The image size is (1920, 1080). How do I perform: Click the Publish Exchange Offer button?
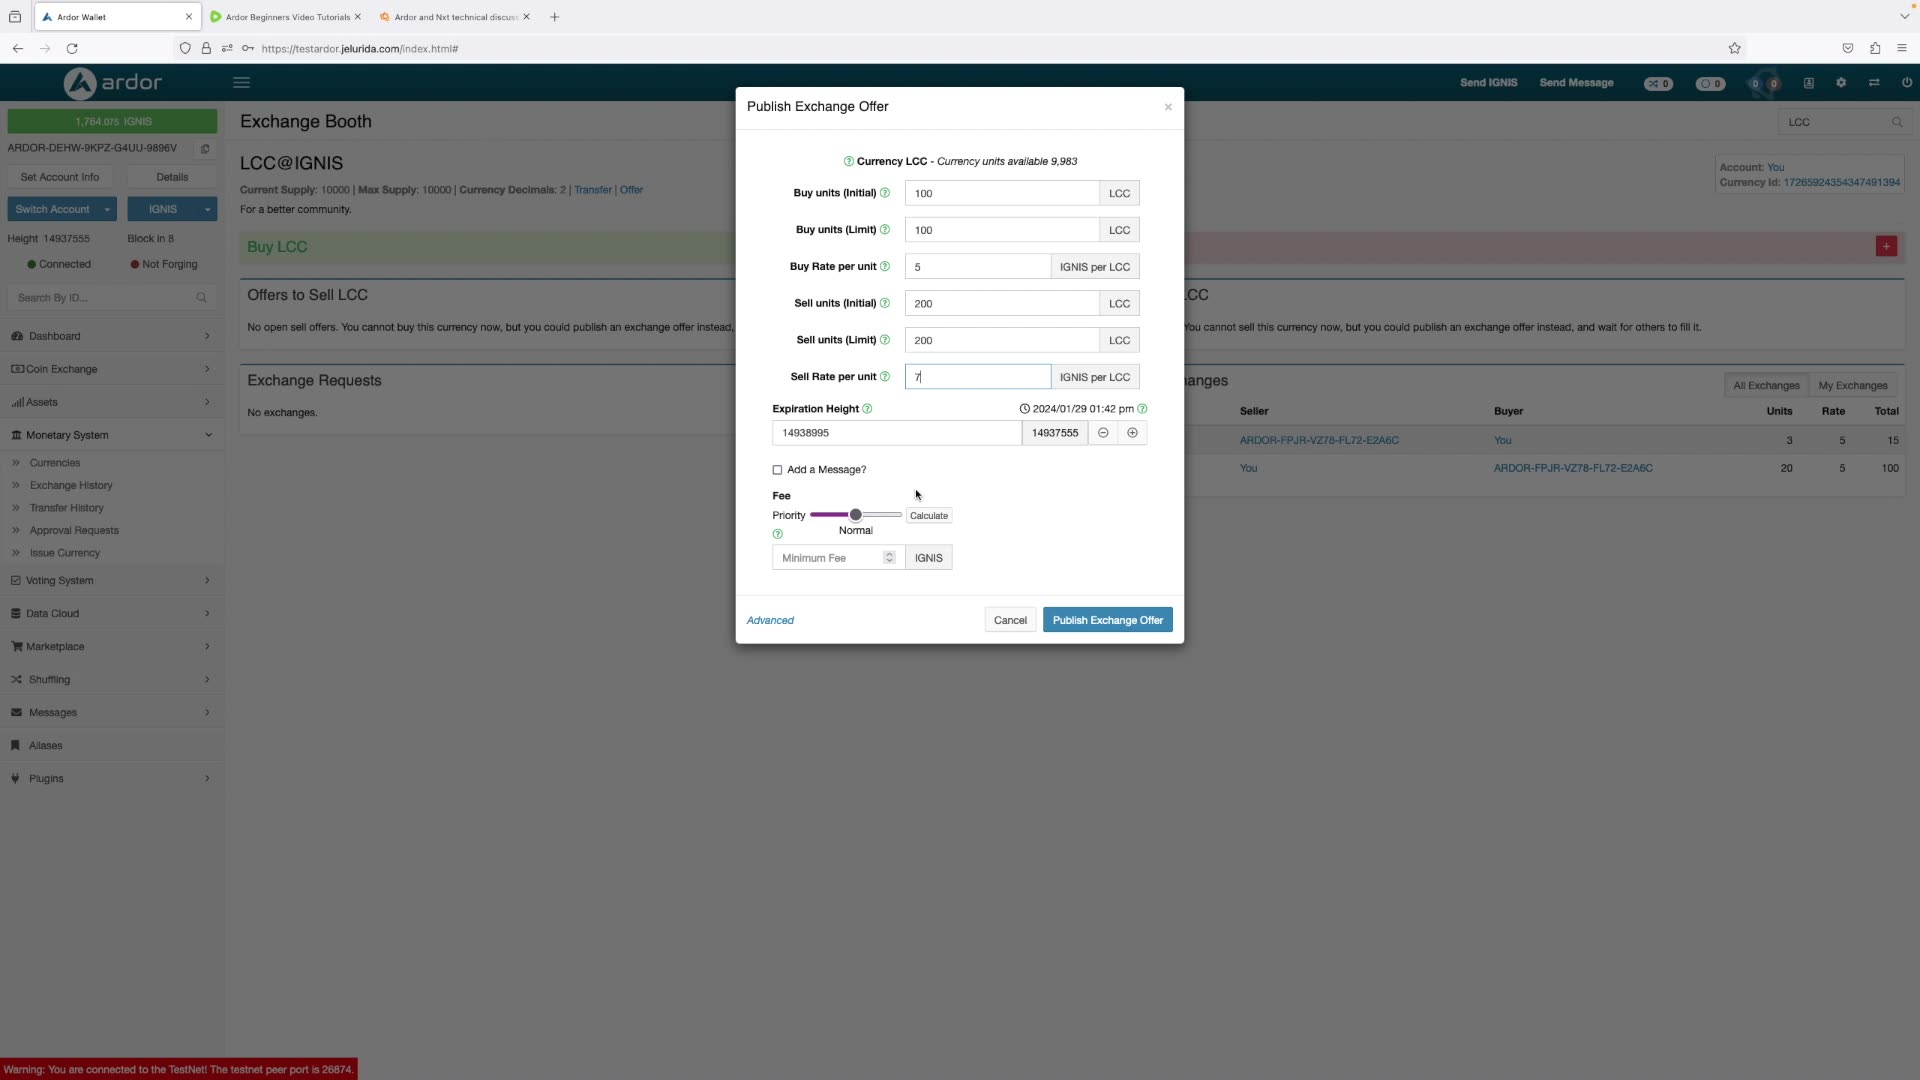coord(1107,619)
